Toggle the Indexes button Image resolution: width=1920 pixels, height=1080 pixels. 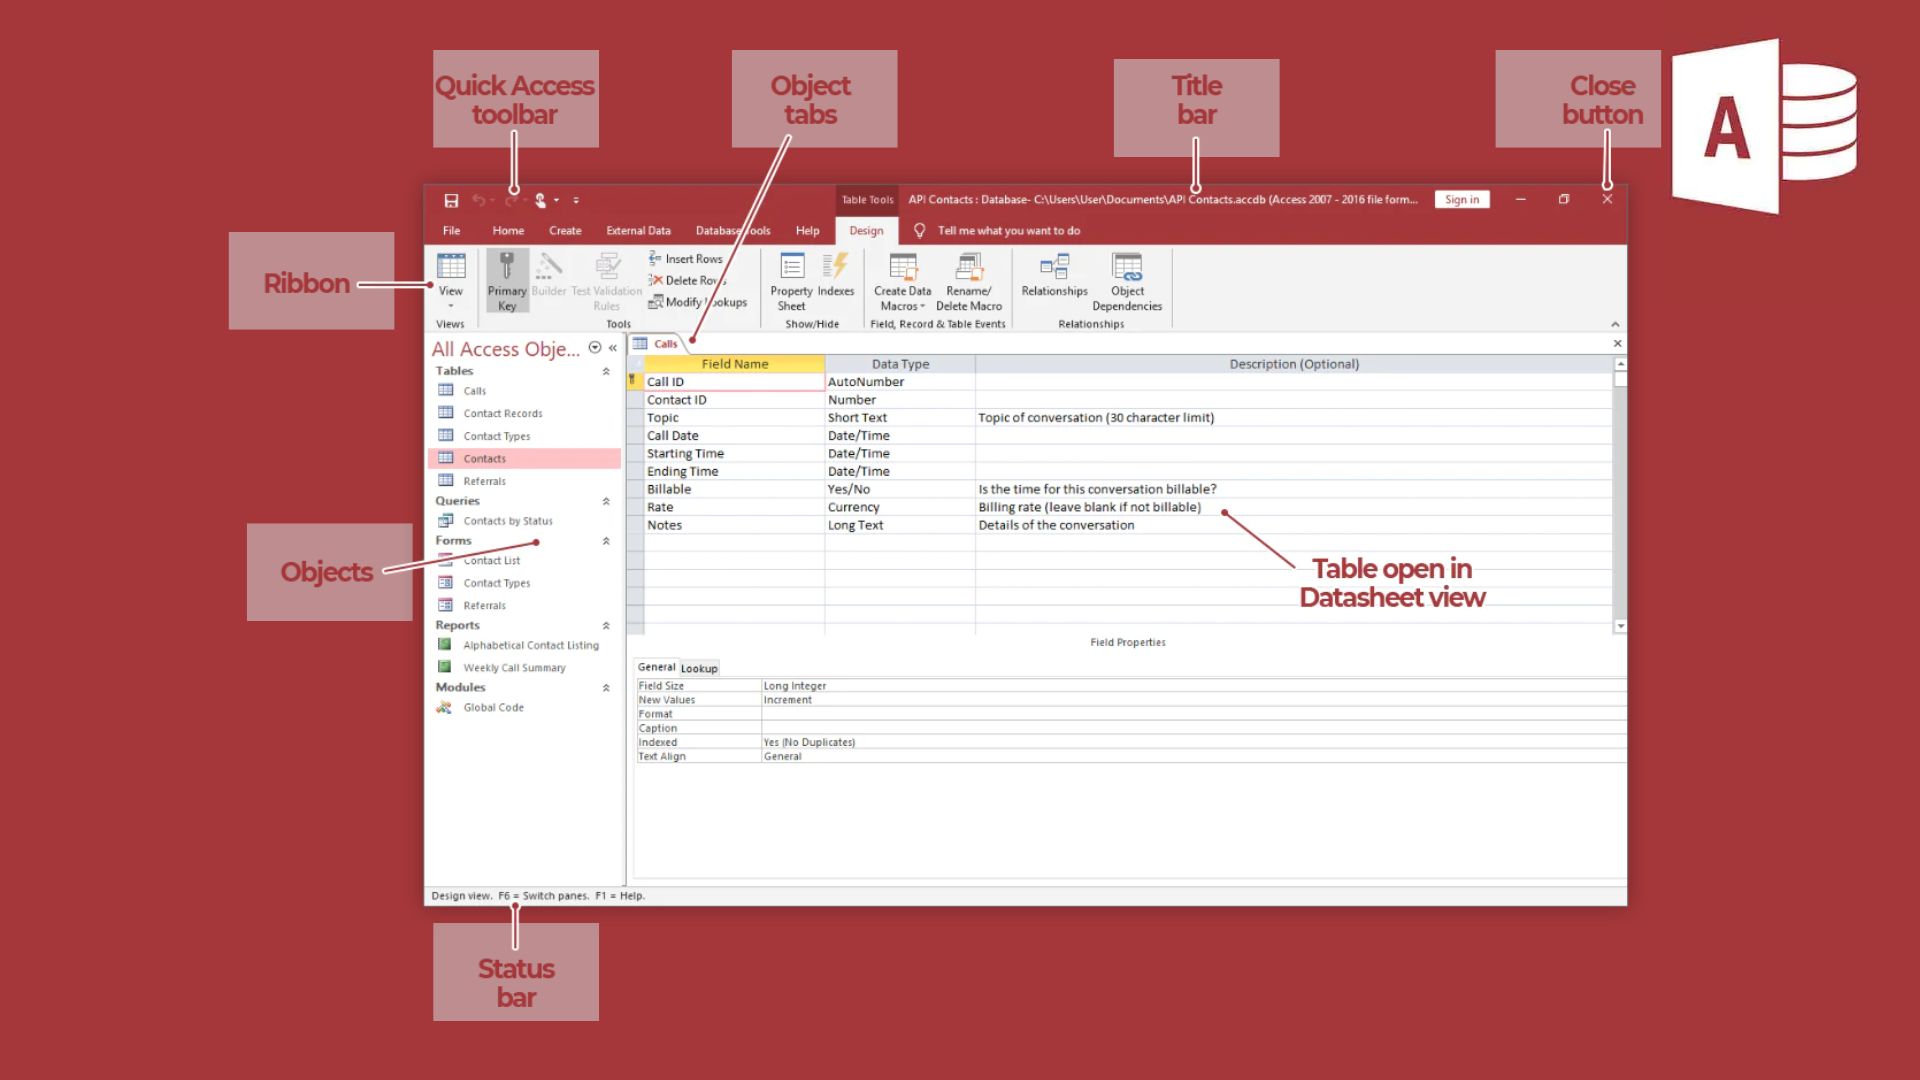pyautogui.click(x=836, y=275)
